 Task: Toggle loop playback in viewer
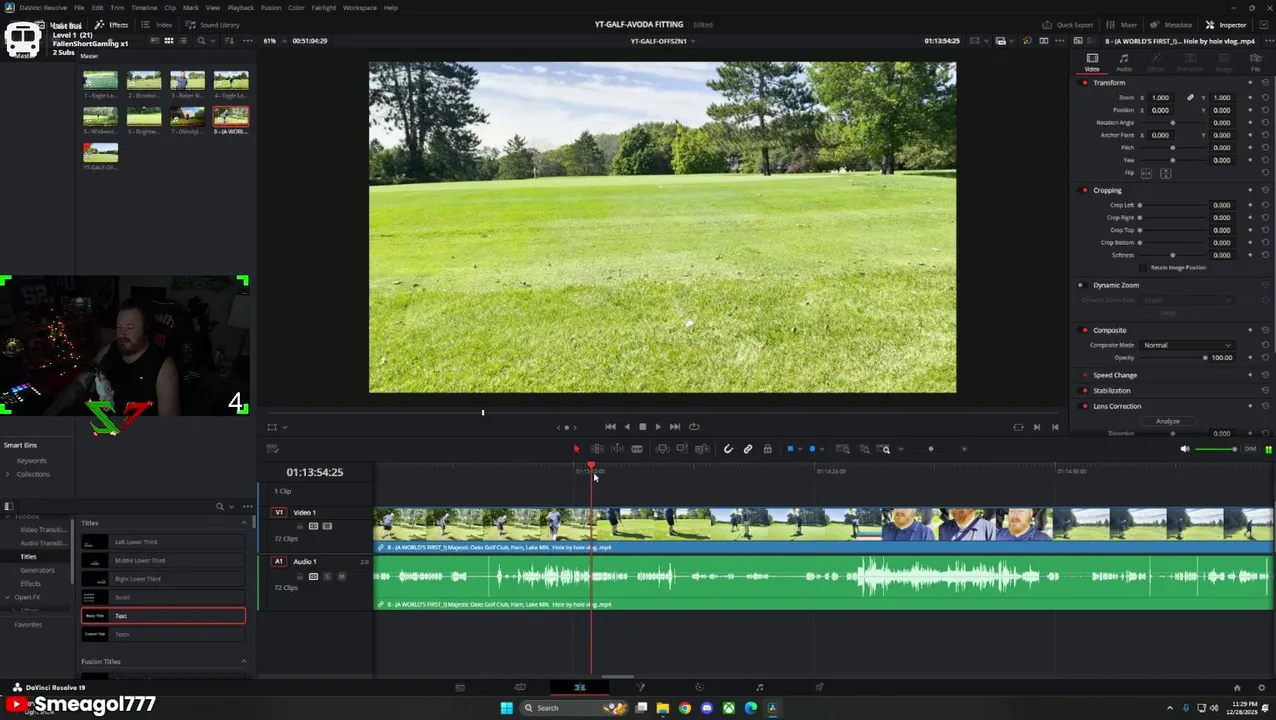(x=694, y=427)
